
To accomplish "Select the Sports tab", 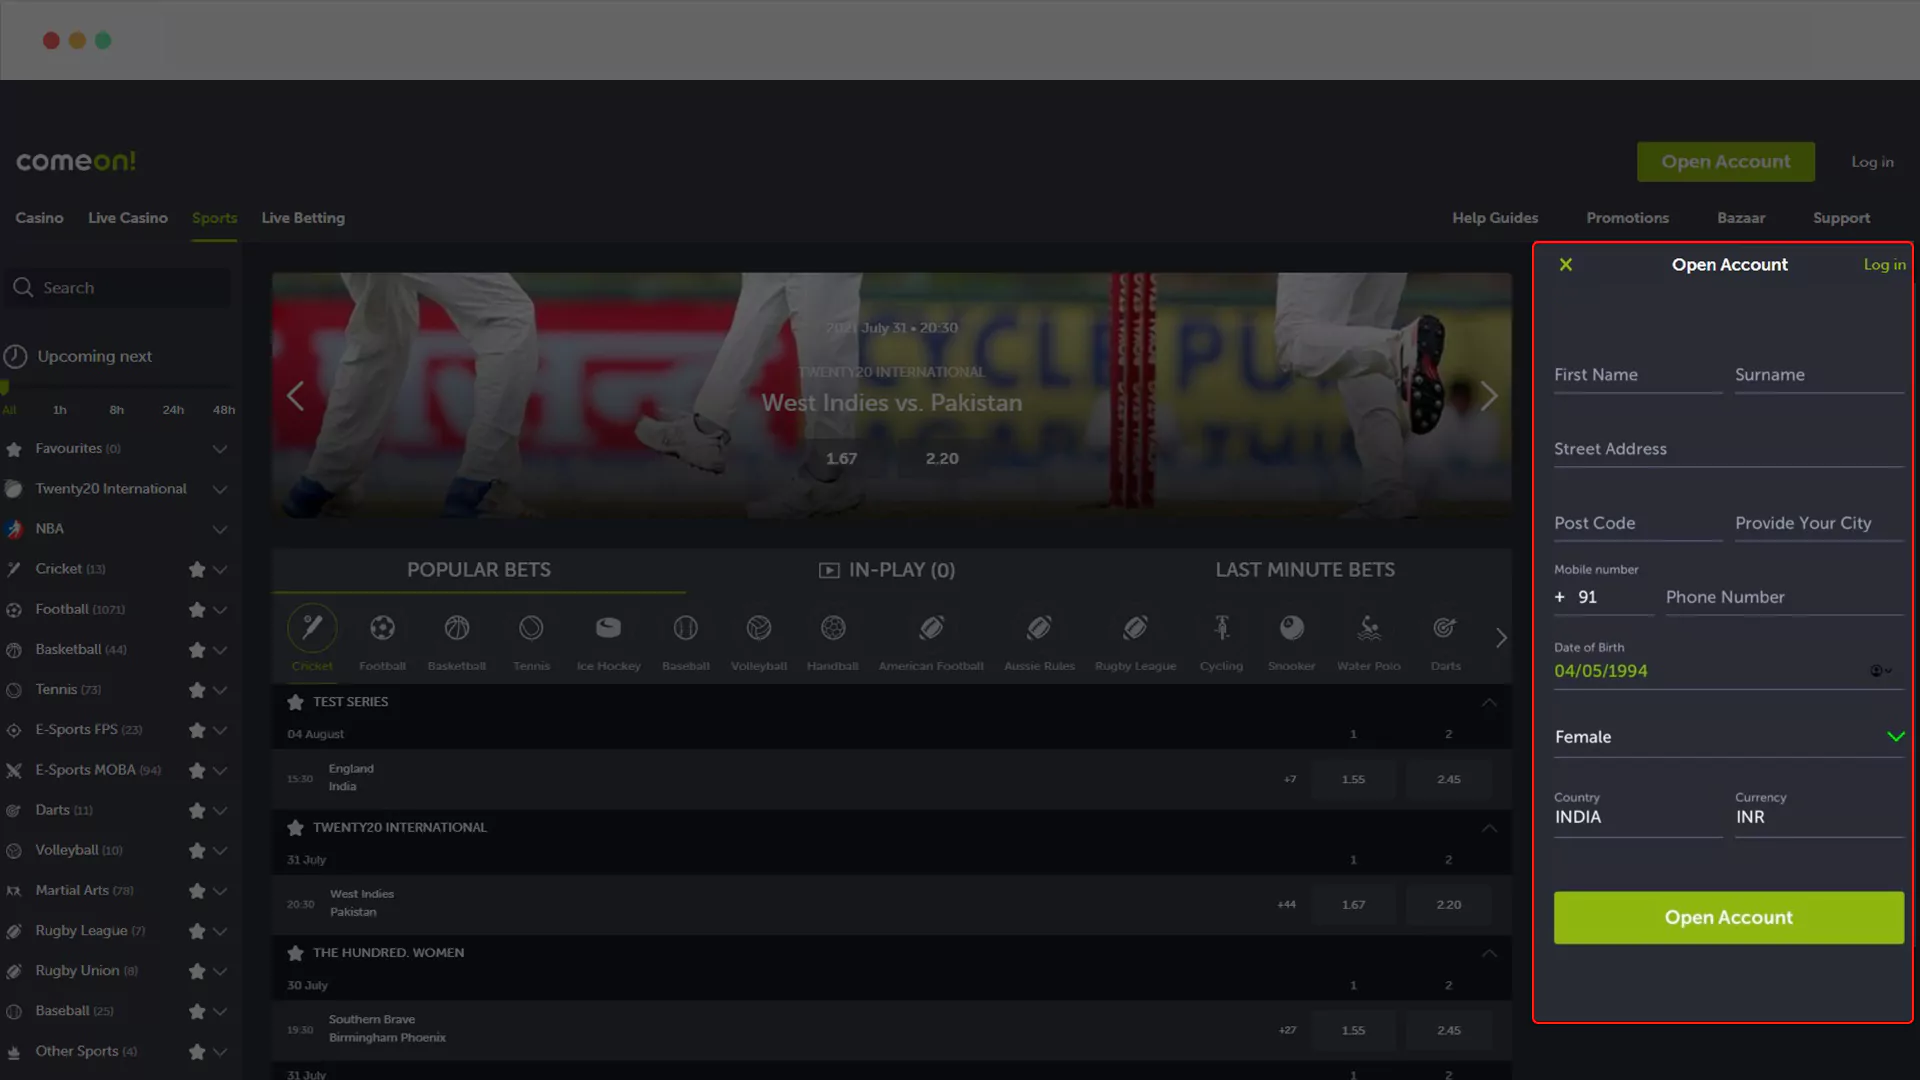I will coord(215,218).
